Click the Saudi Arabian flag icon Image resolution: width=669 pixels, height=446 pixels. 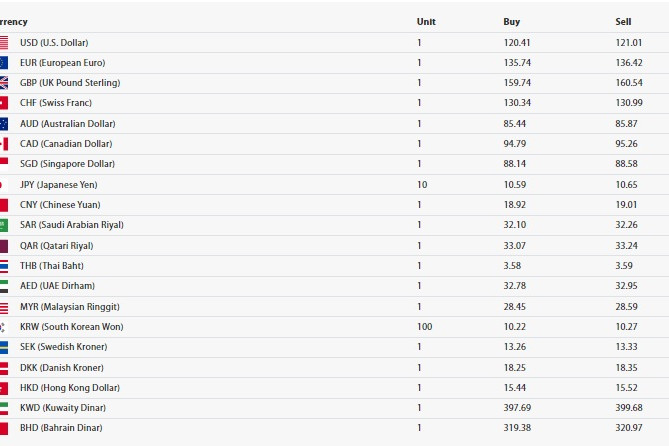pyautogui.click(x=4, y=225)
